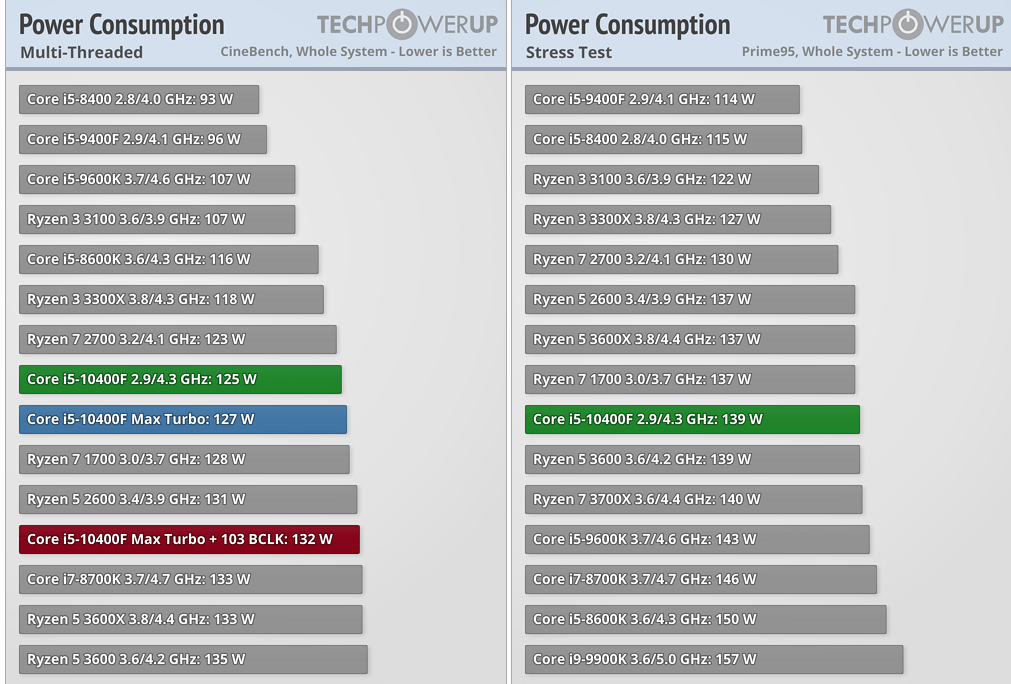Viewport: 1011px width, 684px height.
Task: Click the CineBench Whole System caption text
Action: tap(358, 51)
